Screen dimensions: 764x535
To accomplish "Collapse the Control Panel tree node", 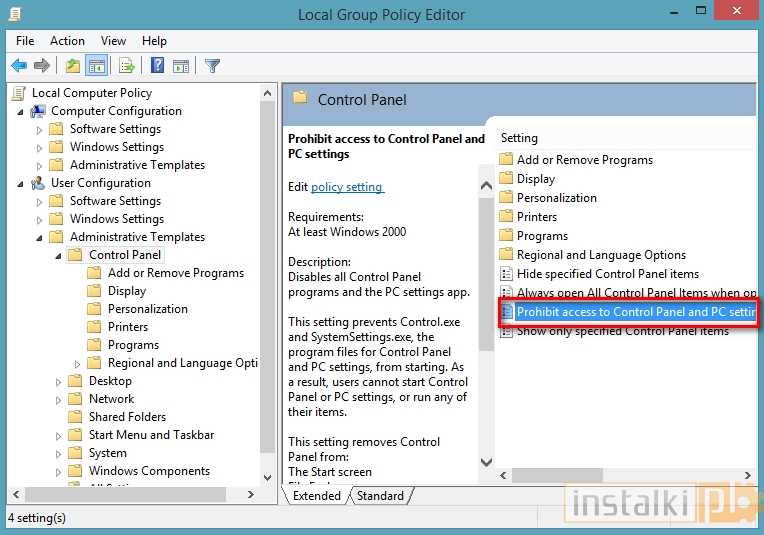I will coord(58,256).
